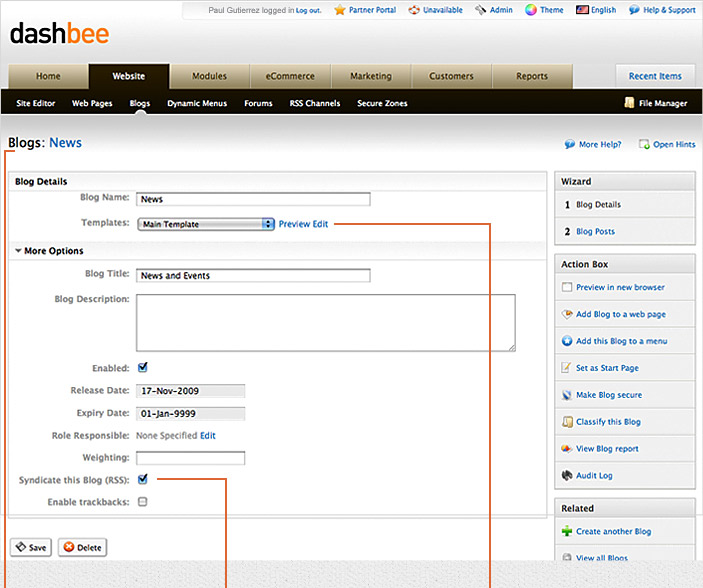Toggle Syndicate this Blog (RSS) checkbox

[x=143, y=479]
